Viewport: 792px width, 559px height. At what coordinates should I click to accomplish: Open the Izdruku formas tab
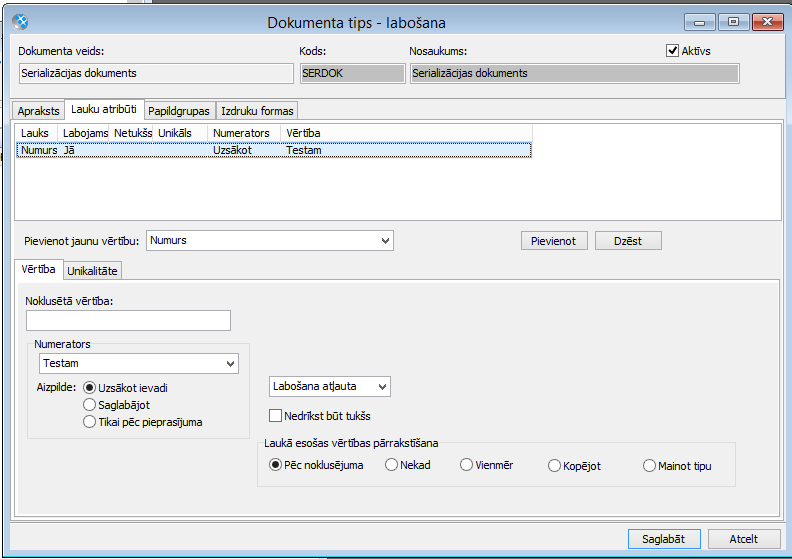point(257,111)
